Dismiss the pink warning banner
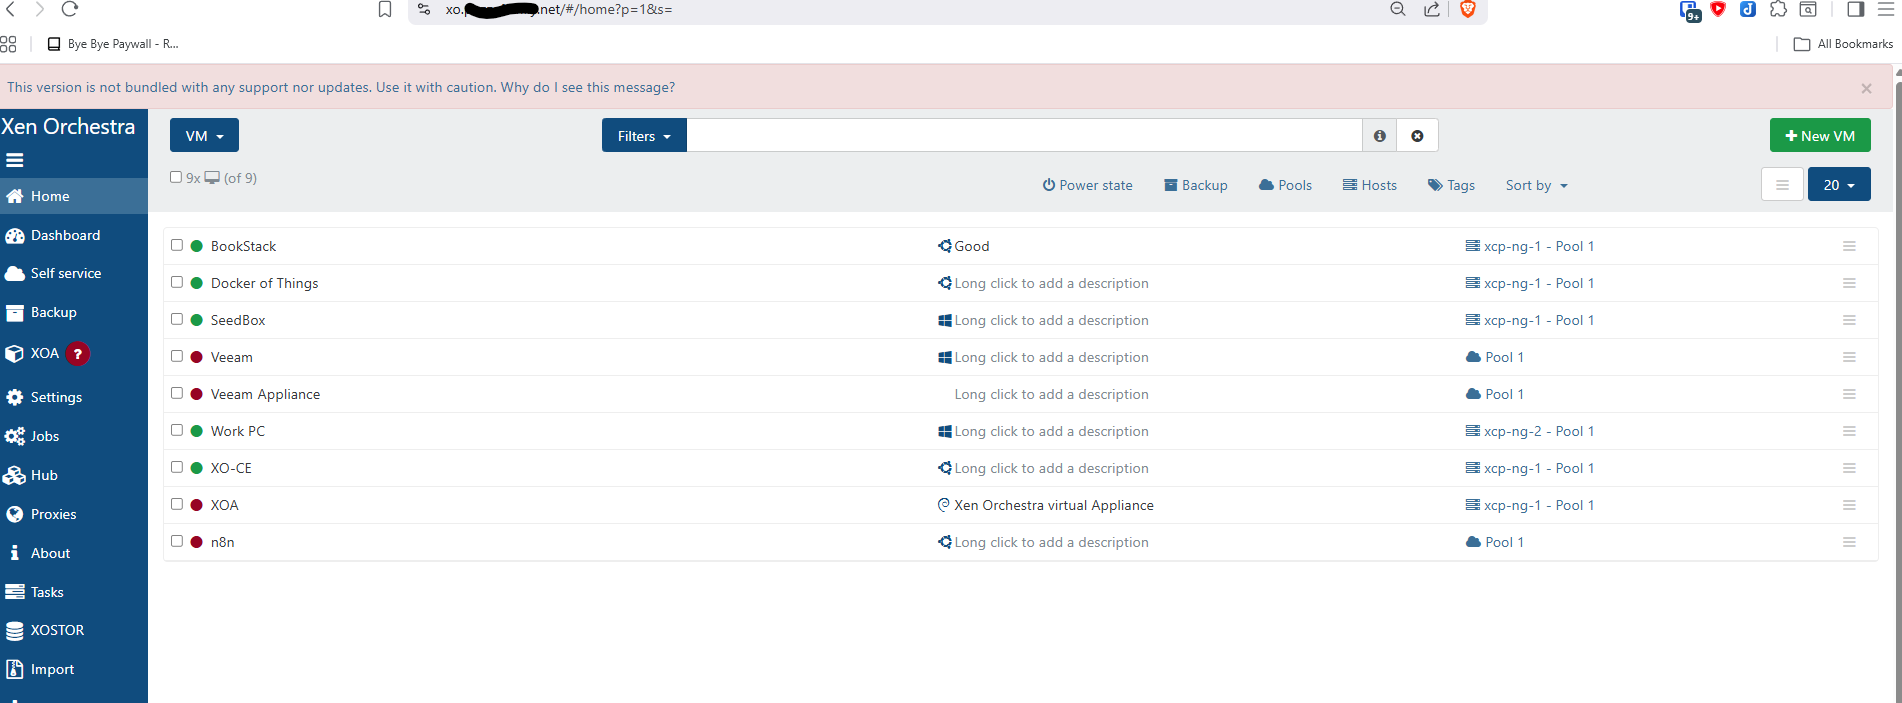This screenshot has height=703, width=1902. click(x=1866, y=88)
